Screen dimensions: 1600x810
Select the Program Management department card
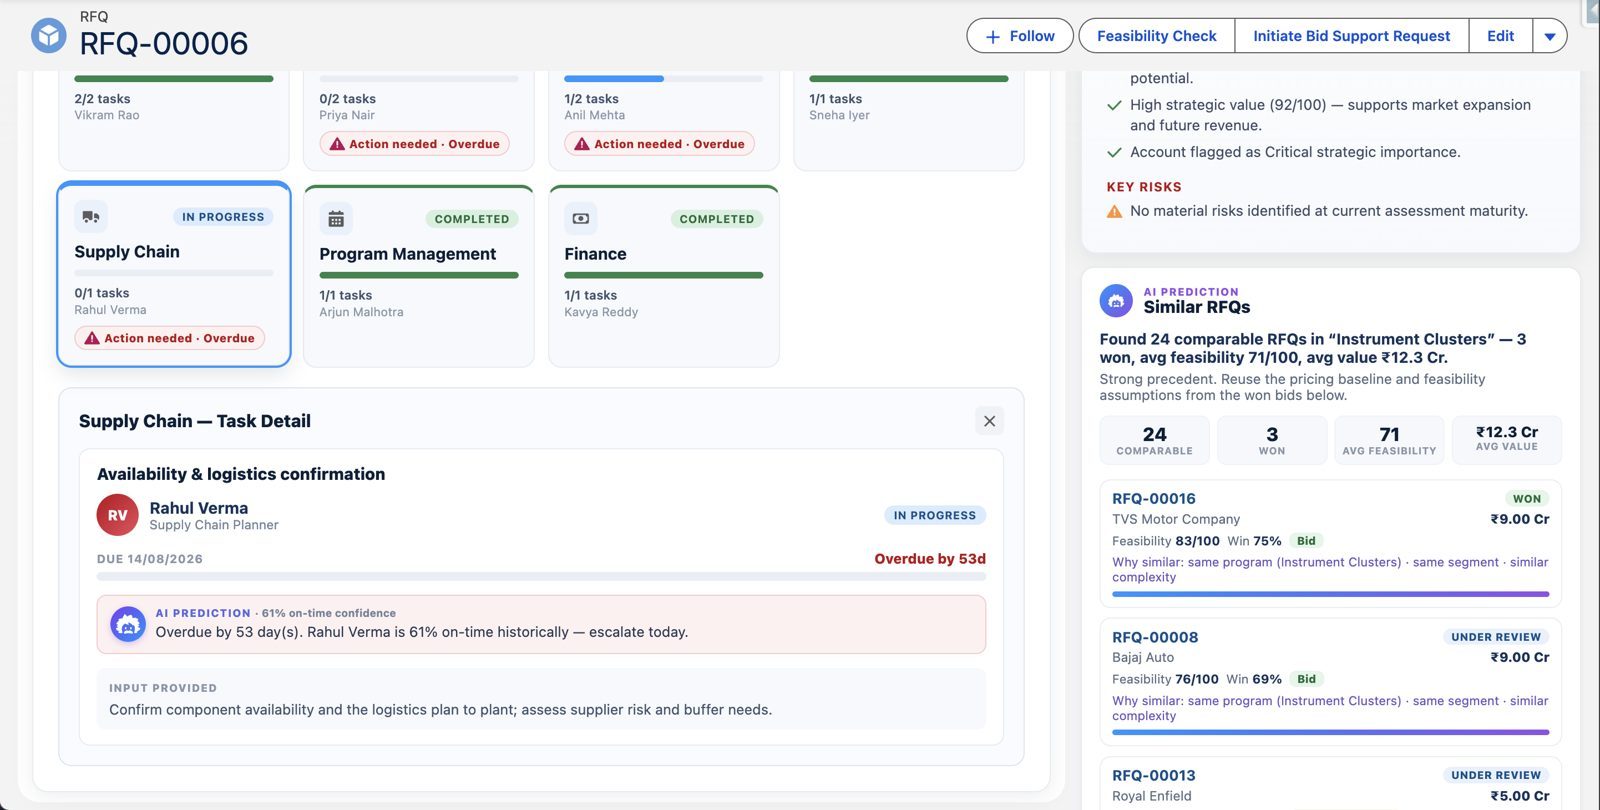click(419, 276)
